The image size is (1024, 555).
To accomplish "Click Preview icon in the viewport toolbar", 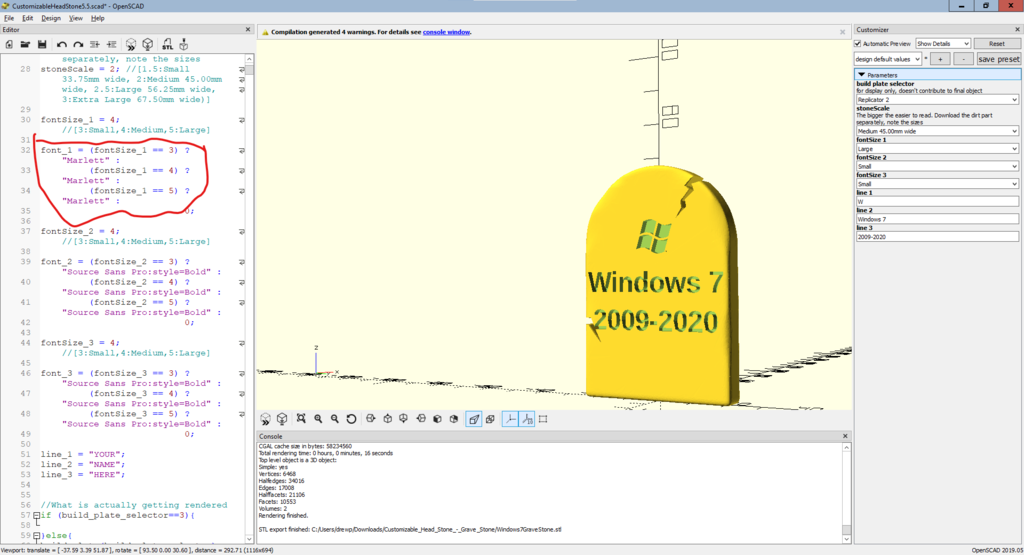I will 265,419.
